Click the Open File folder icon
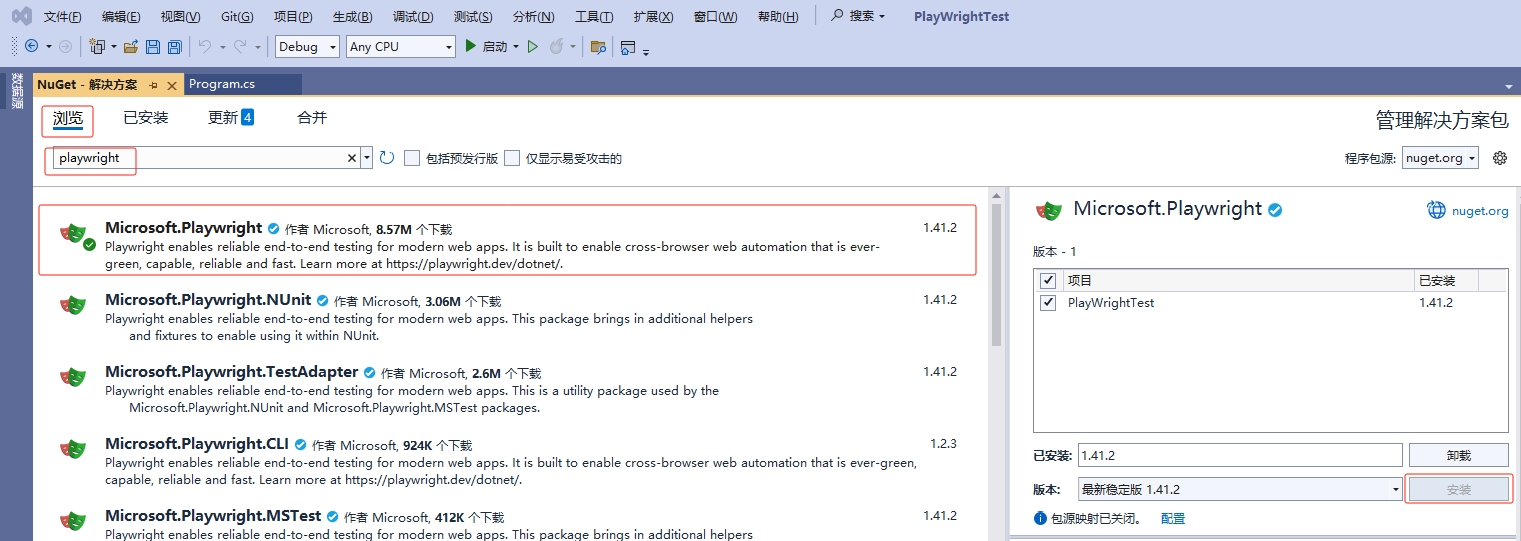The height and width of the screenshot is (541, 1521). pyautogui.click(x=131, y=46)
